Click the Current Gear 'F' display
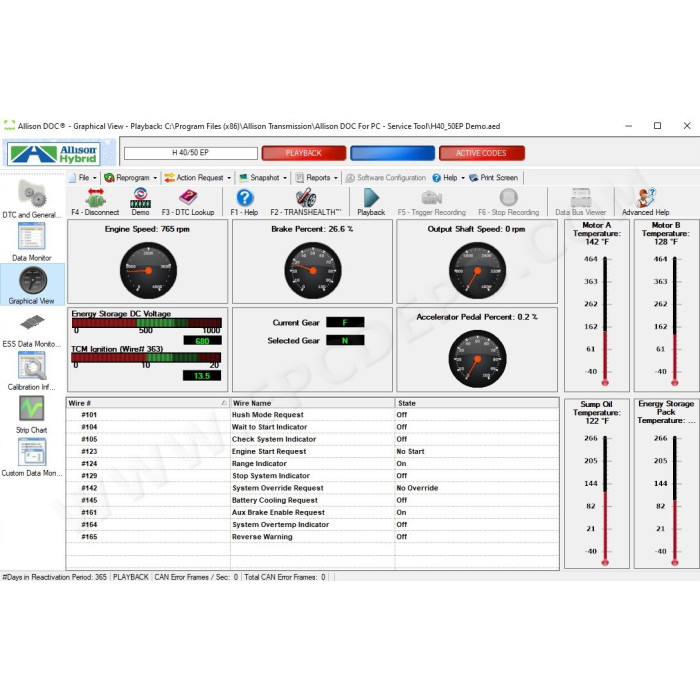700x700 pixels. pyautogui.click(x=345, y=322)
